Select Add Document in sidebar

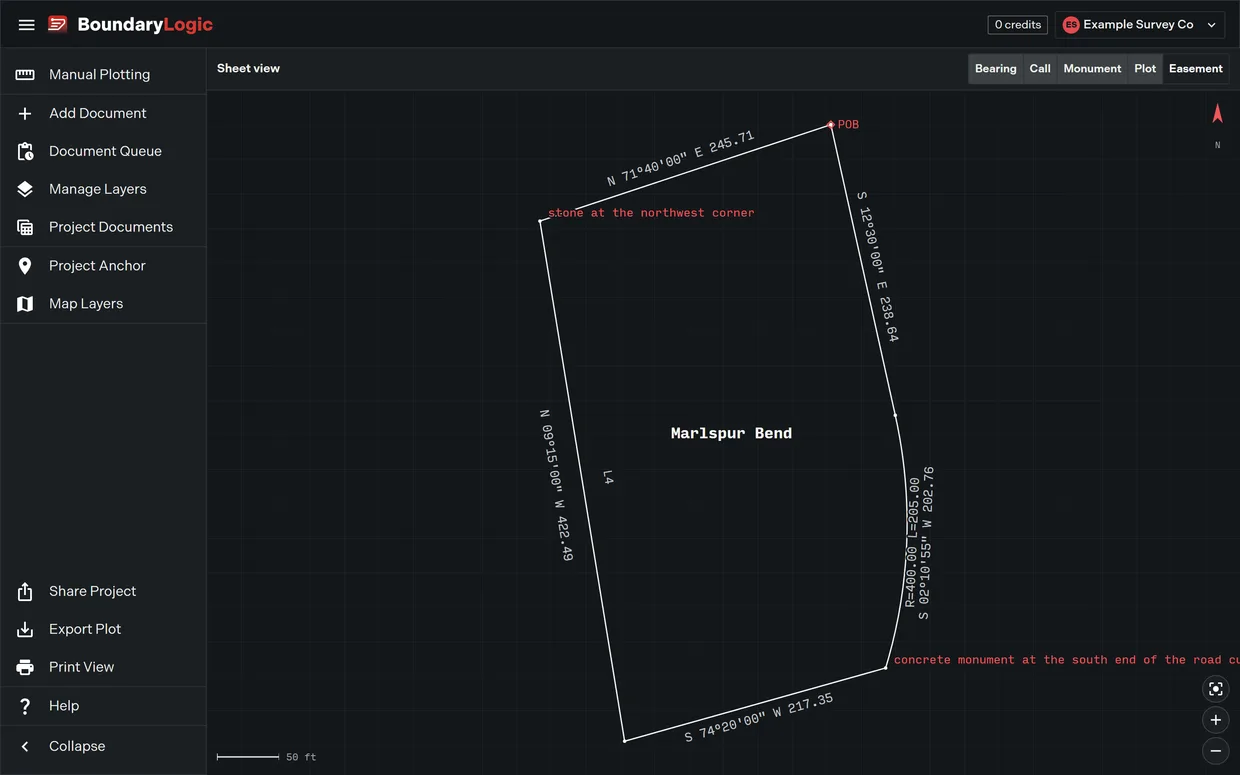pyautogui.click(x=103, y=114)
